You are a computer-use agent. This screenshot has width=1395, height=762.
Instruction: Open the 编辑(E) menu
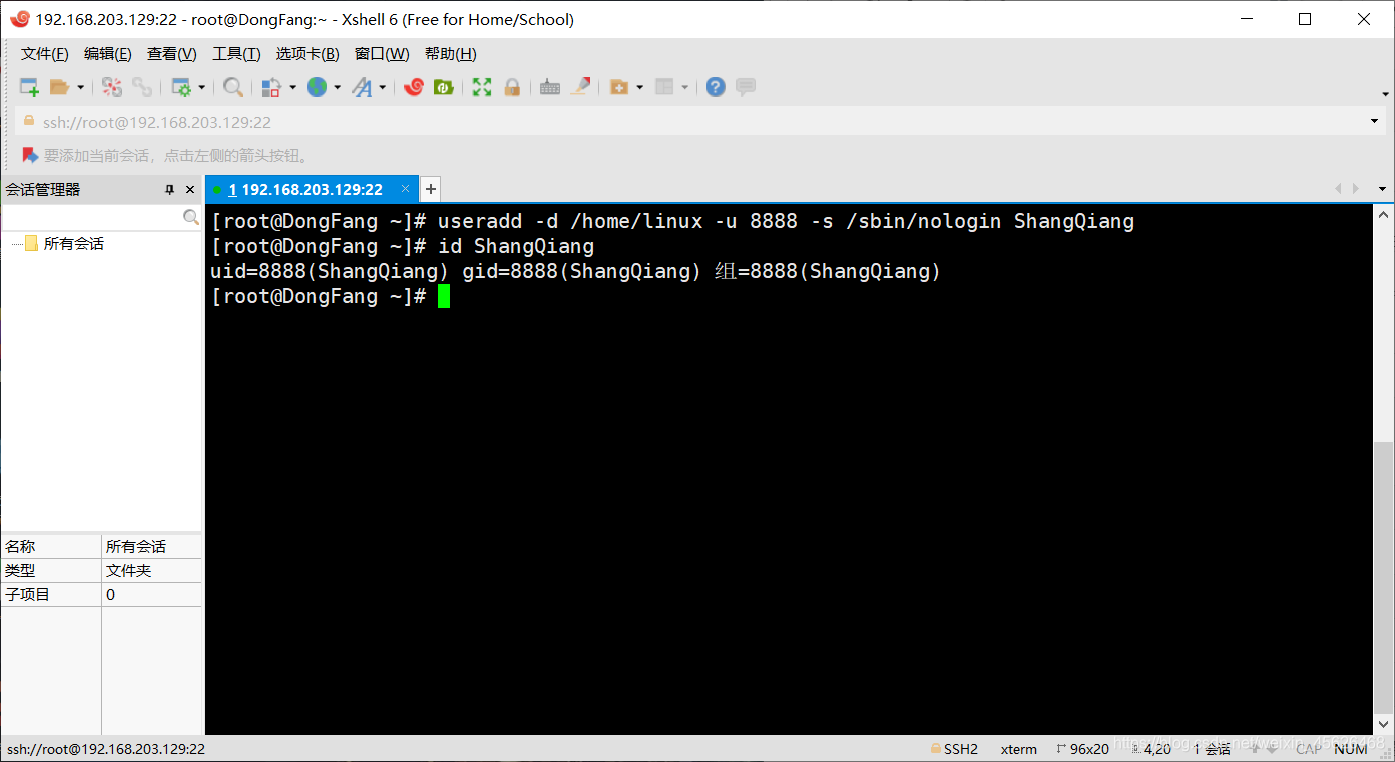(x=108, y=54)
